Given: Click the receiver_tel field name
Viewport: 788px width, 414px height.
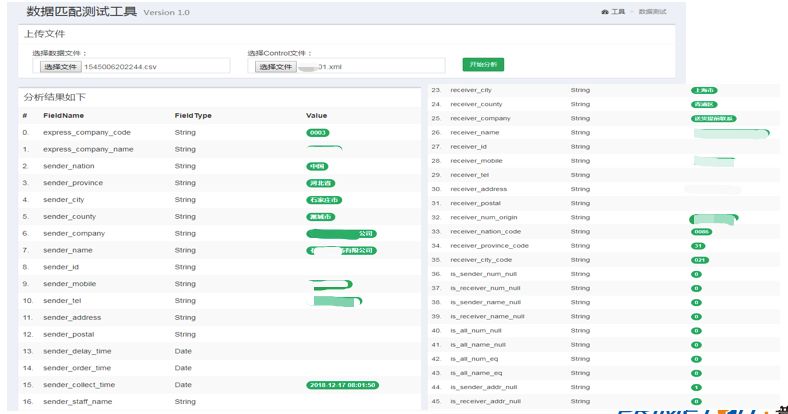Looking at the screenshot, I should coord(469,175).
